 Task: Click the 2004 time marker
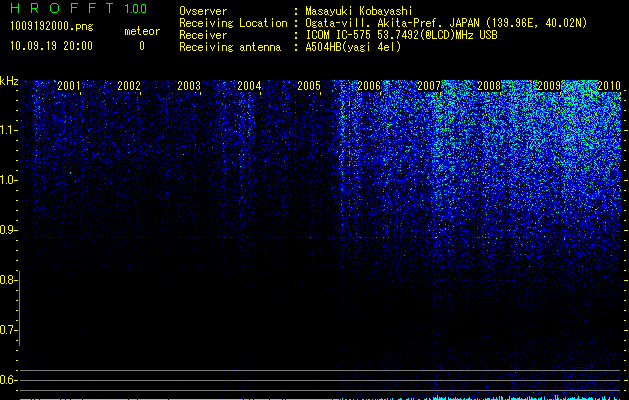pyautogui.click(x=249, y=86)
